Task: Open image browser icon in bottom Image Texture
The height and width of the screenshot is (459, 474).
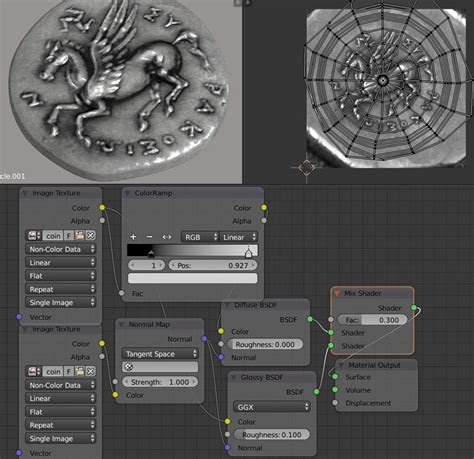Action: (34, 371)
